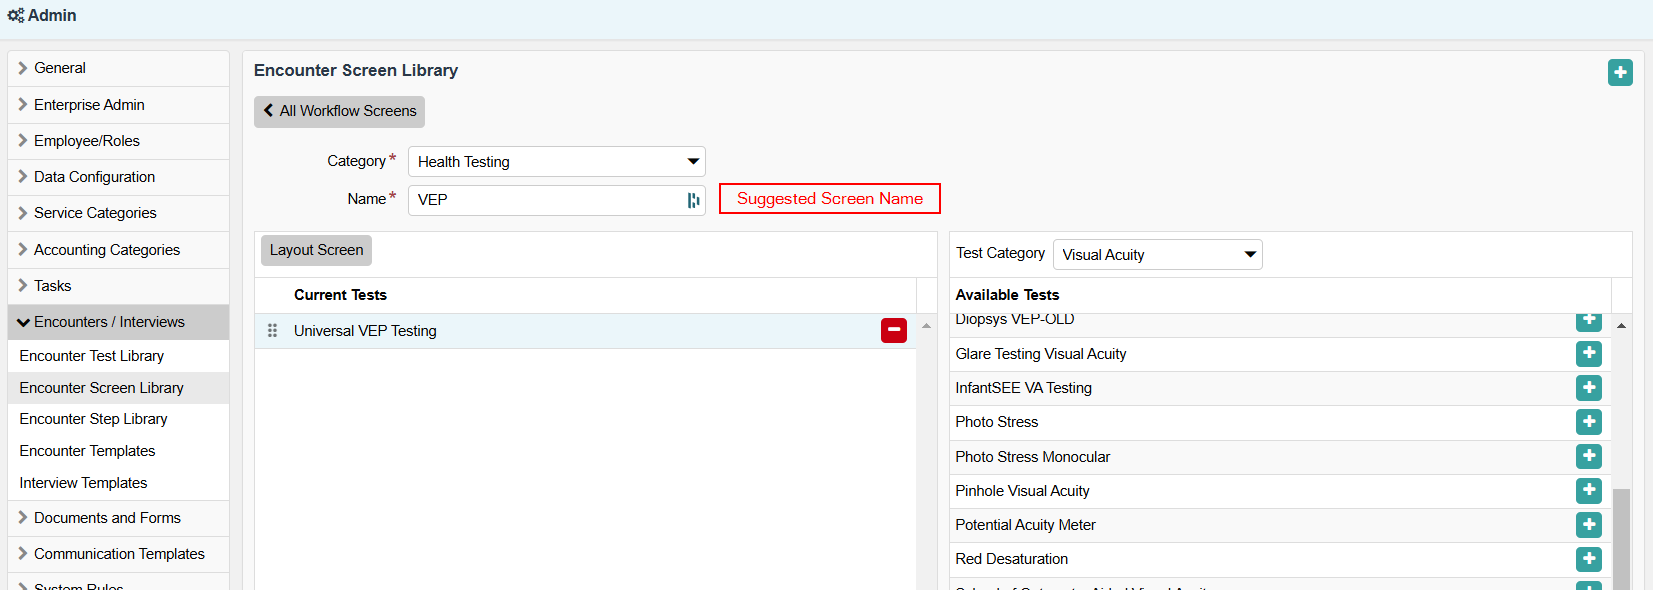Add Potential Acuity Meter test
The image size is (1653, 590).
[x=1588, y=525]
